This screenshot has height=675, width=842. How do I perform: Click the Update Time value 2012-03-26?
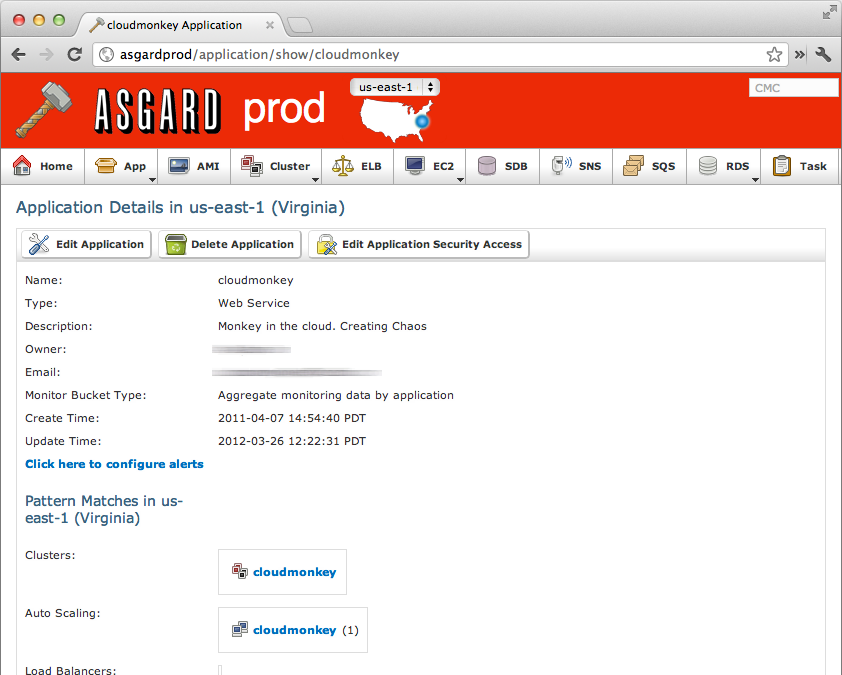(x=292, y=441)
